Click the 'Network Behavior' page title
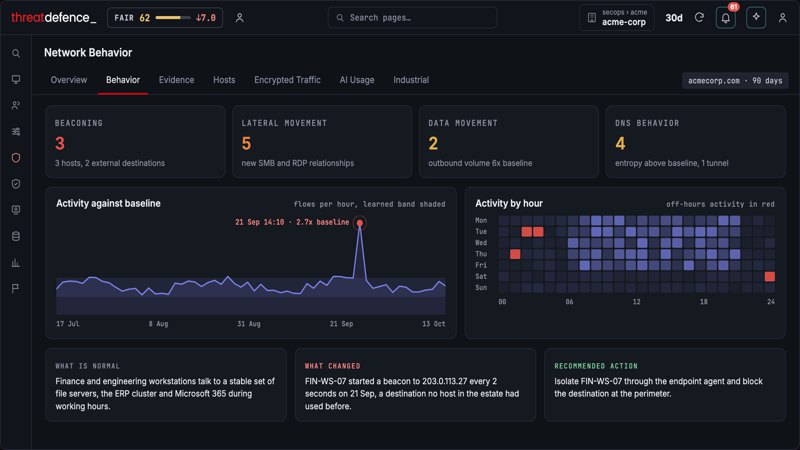Image resolution: width=800 pixels, height=450 pixels. pos(88,53)
